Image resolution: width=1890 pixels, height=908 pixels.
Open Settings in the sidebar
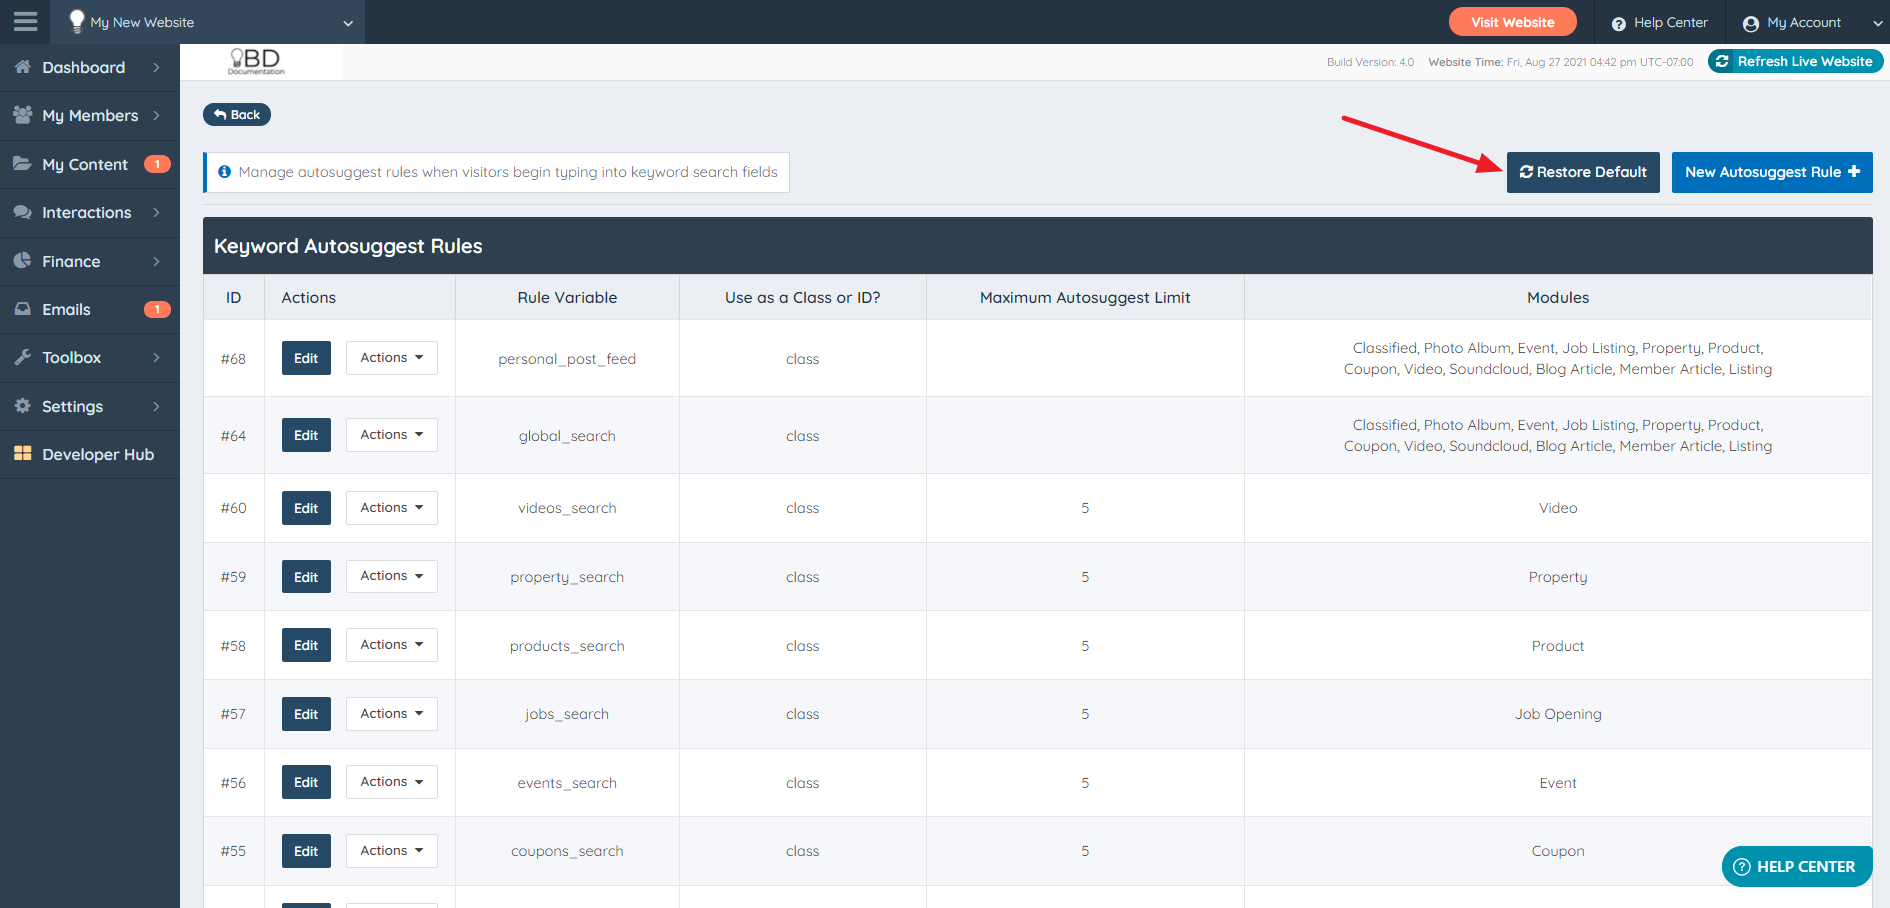pos(90,406)
